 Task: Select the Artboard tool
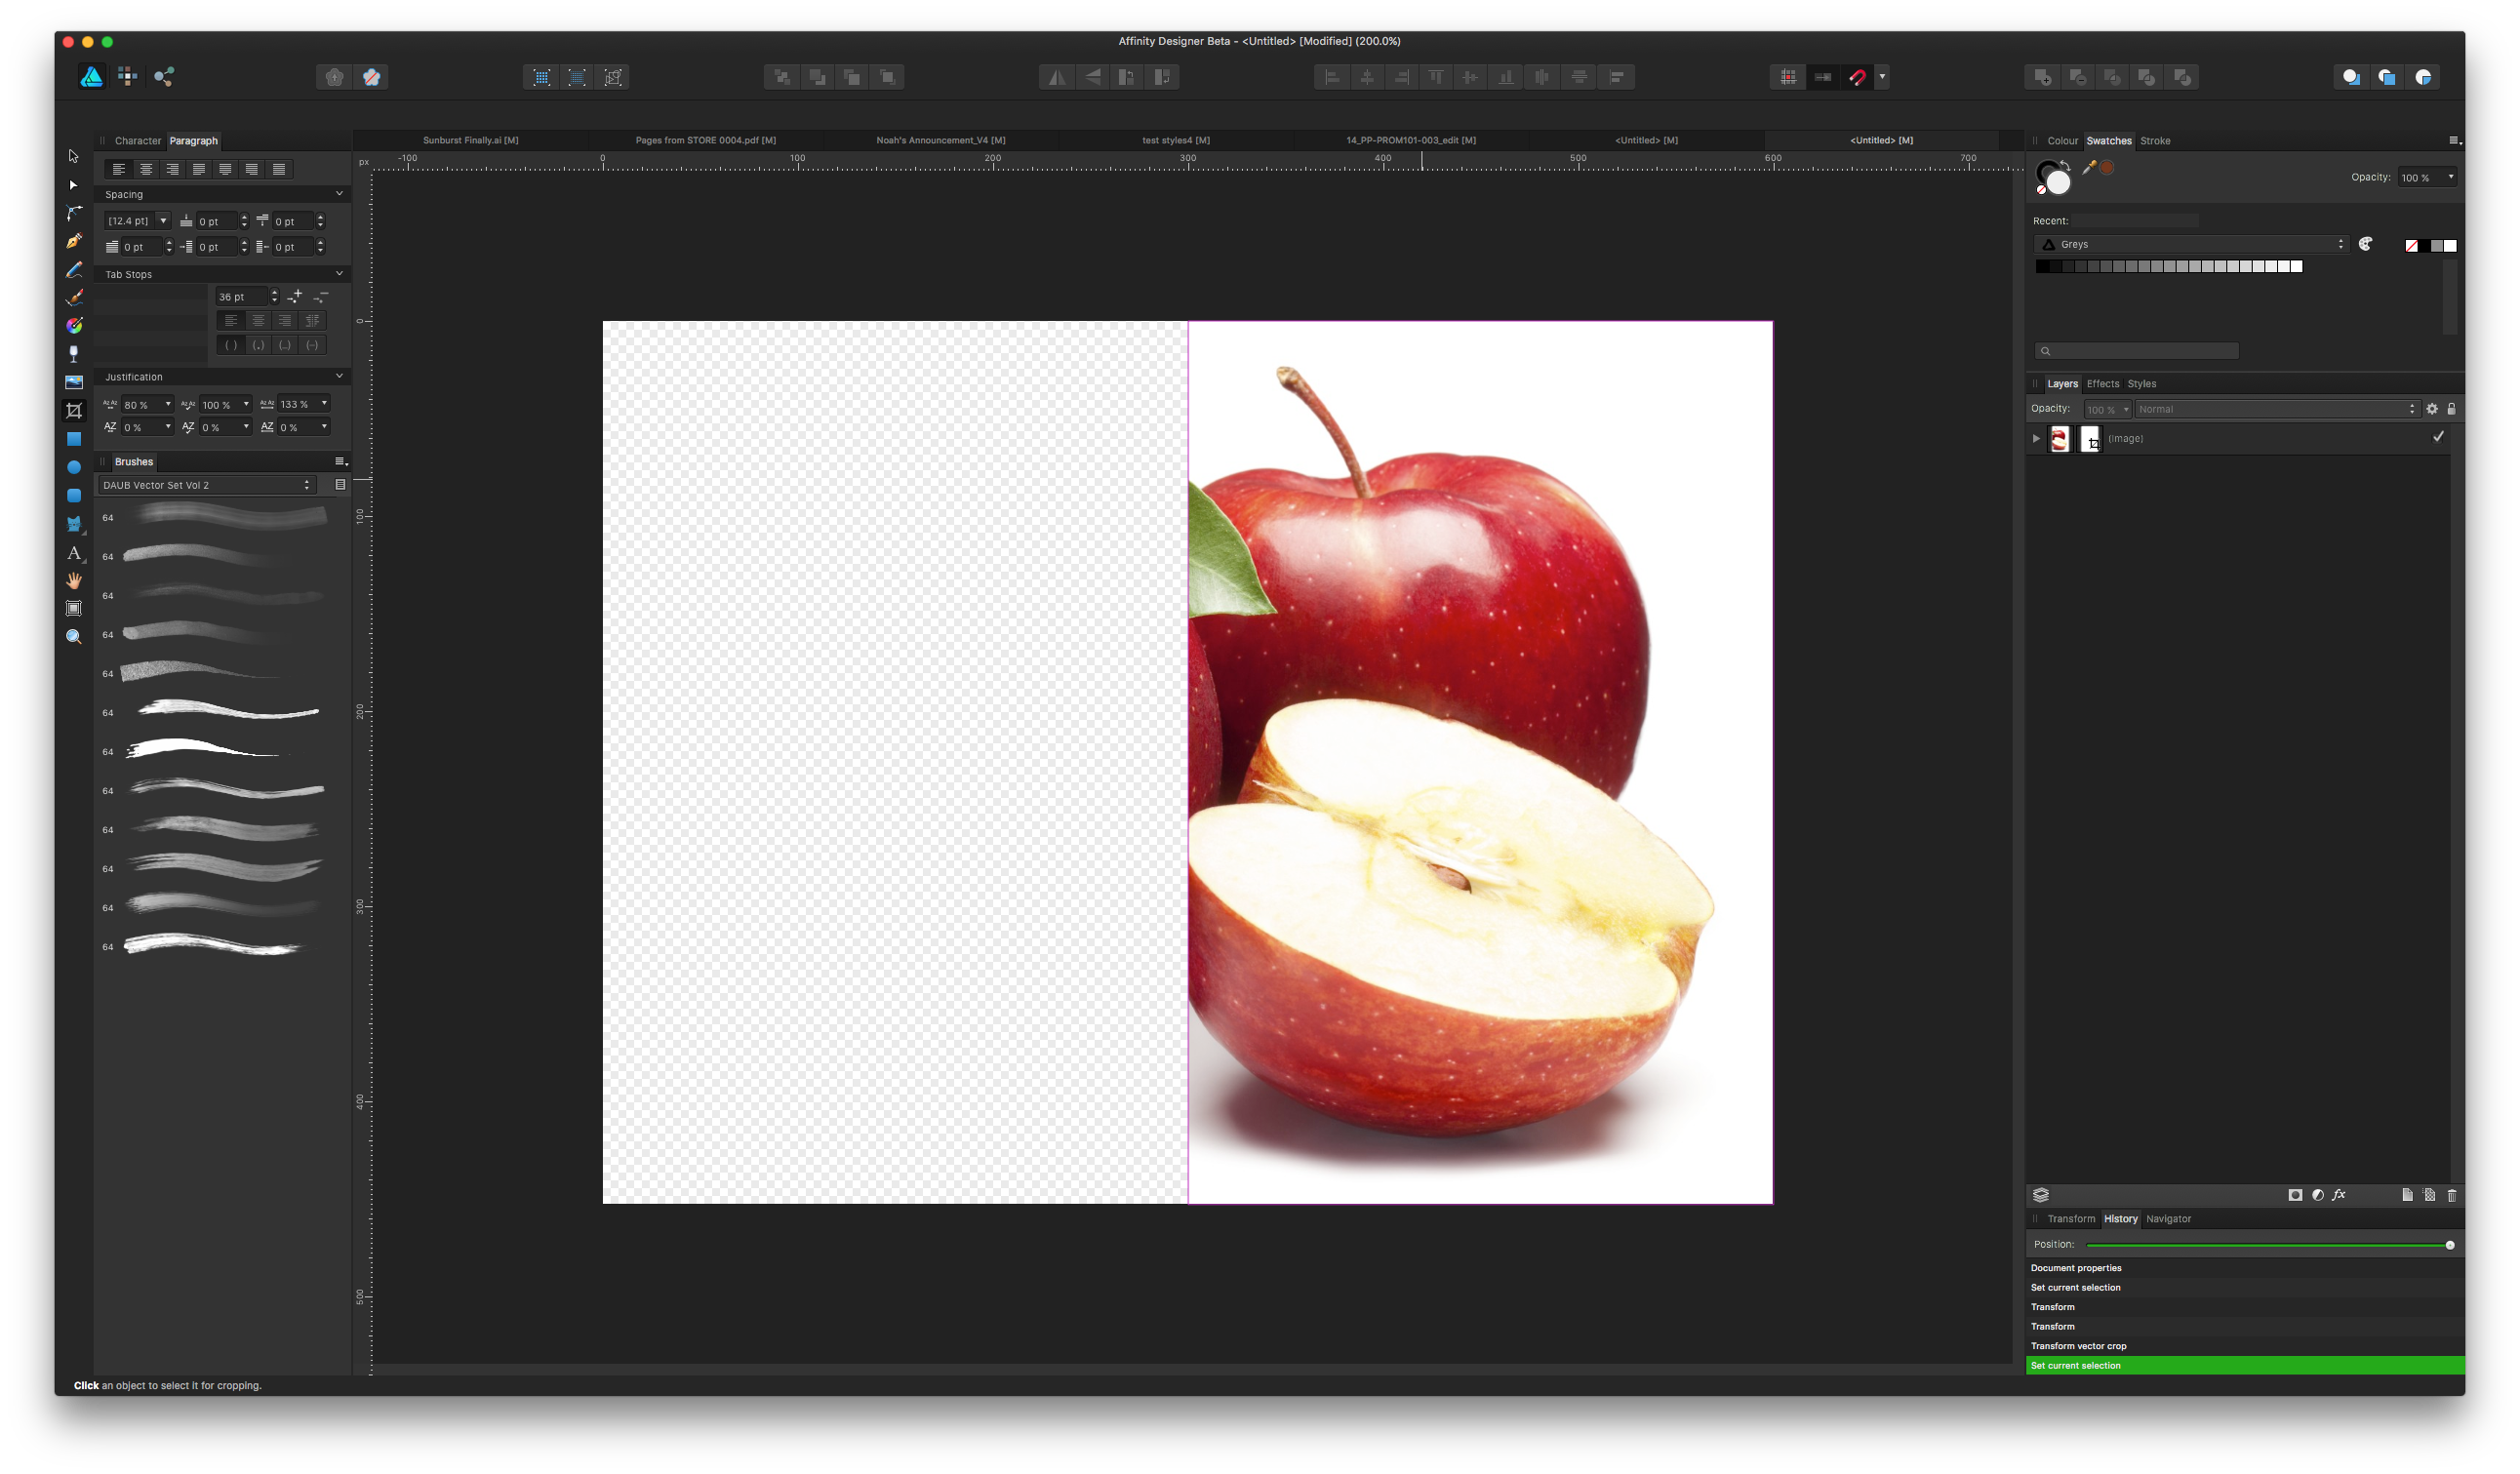[73, 608]
